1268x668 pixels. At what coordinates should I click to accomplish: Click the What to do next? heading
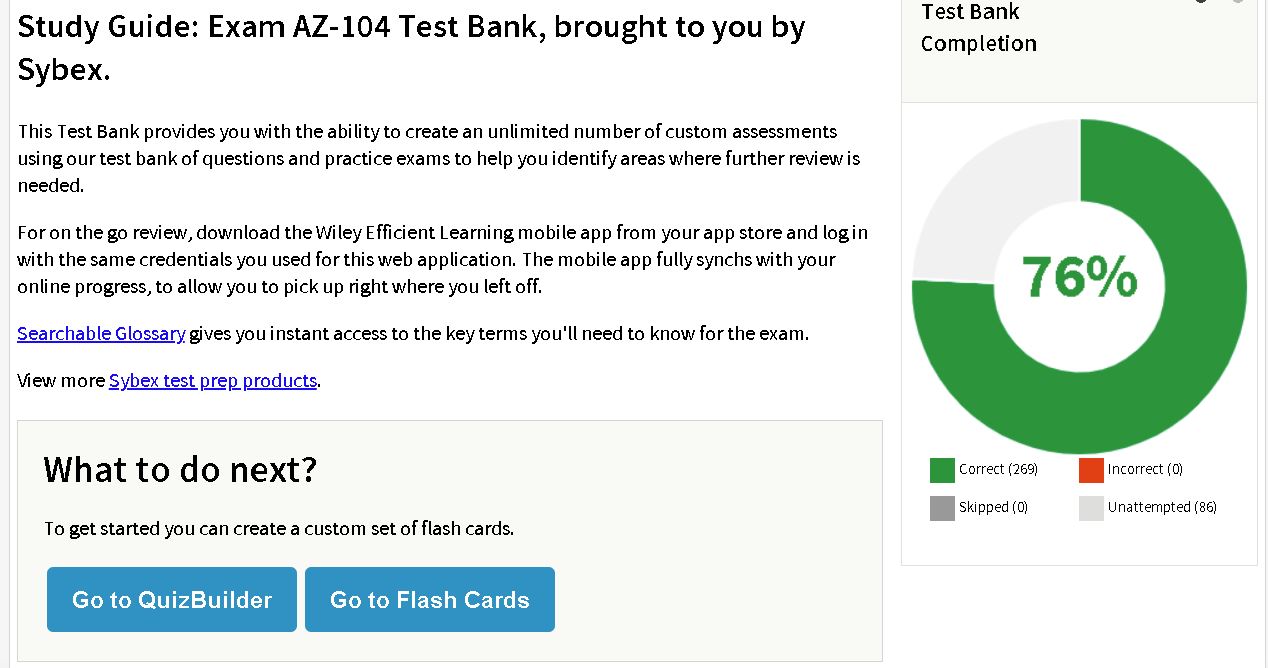coord(180,469)
